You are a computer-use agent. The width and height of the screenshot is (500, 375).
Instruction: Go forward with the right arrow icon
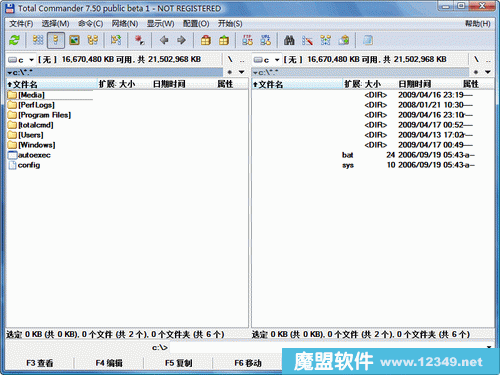(x=181, y=40)
